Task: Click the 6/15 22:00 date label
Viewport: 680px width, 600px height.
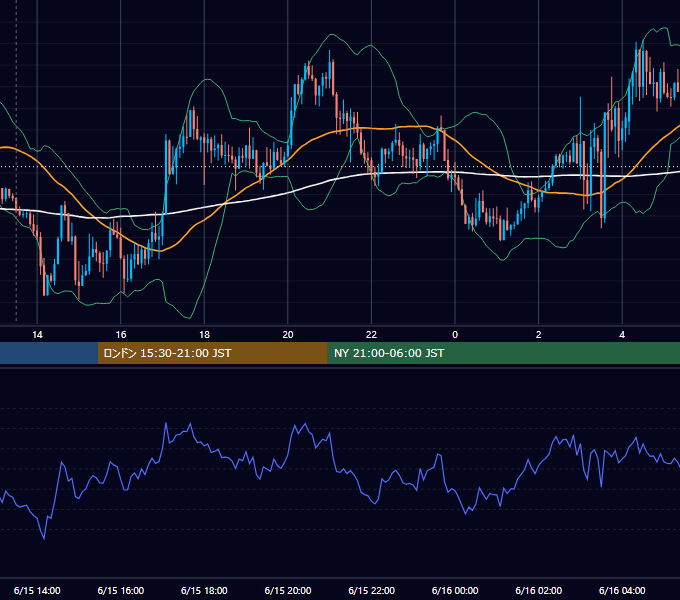Action: click(371, 590)
